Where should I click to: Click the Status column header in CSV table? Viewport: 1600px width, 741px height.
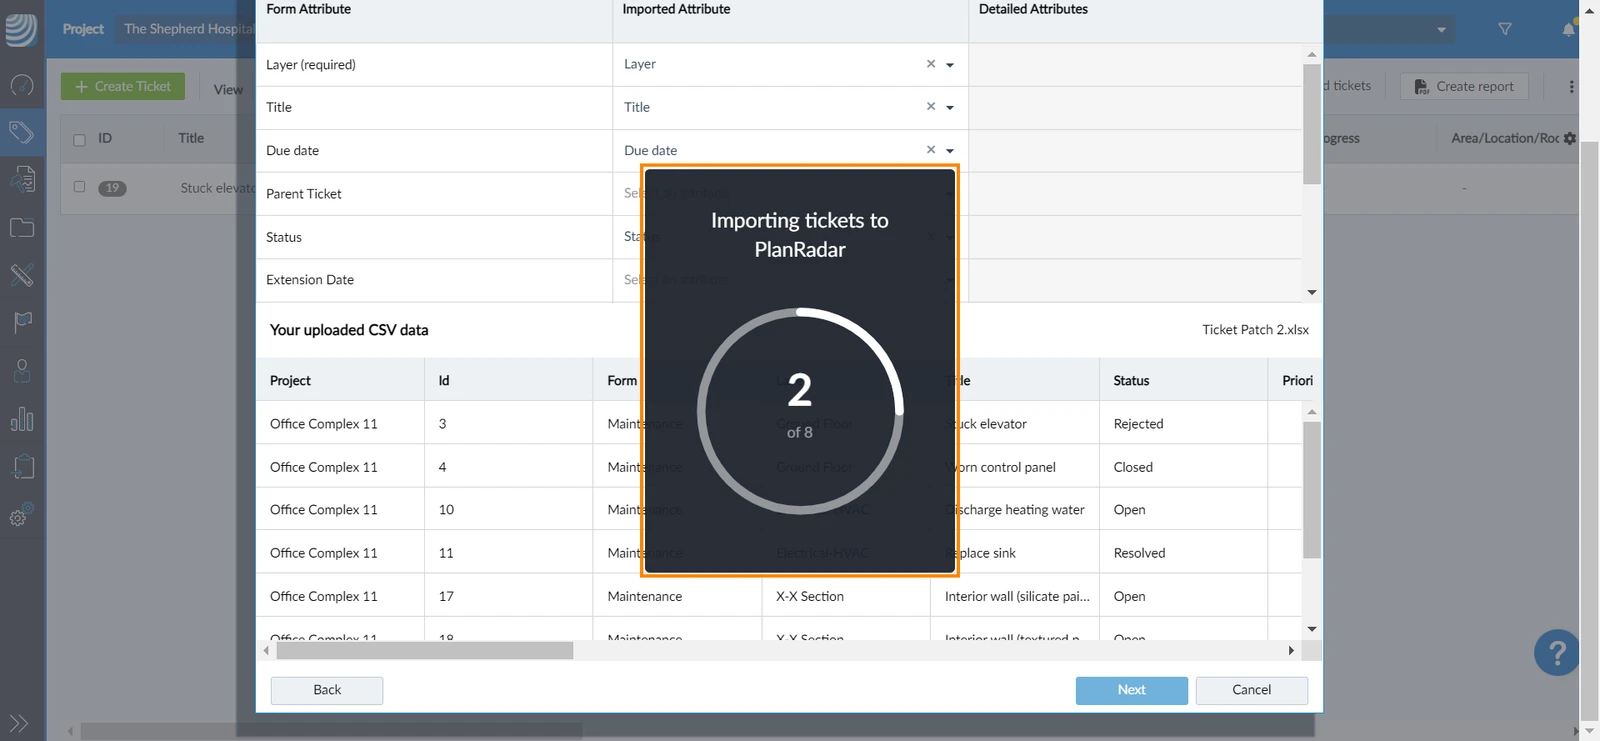pyautogui.click(x=1131, y=381)
